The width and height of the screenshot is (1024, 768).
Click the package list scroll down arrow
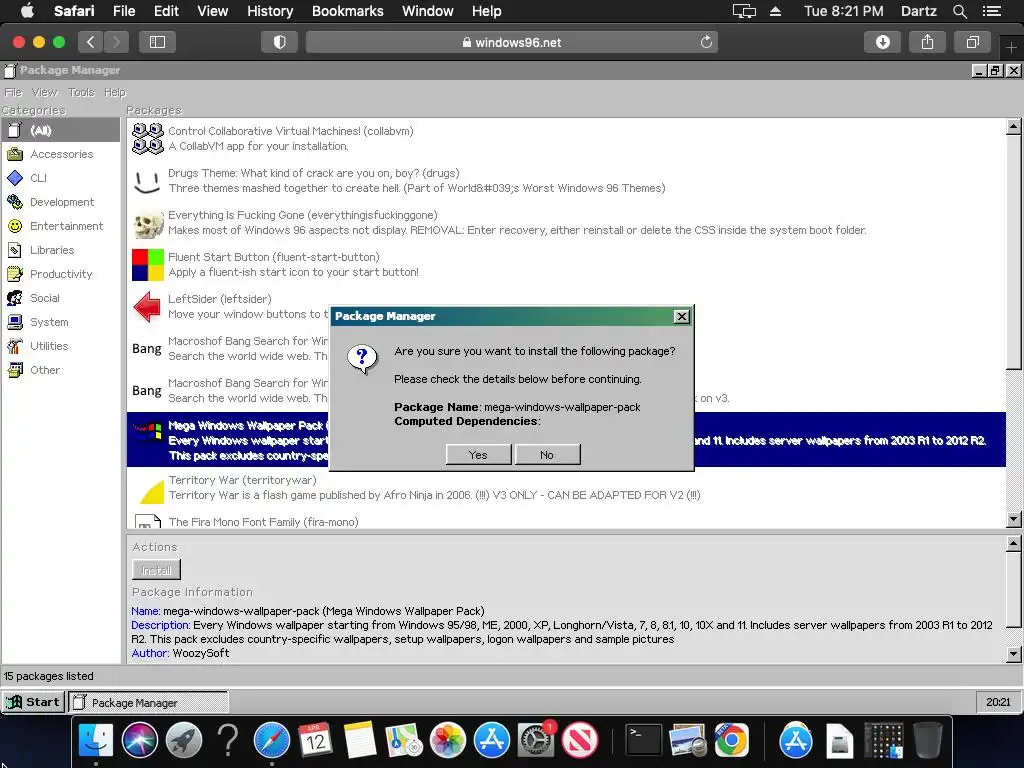[1014, 520]
